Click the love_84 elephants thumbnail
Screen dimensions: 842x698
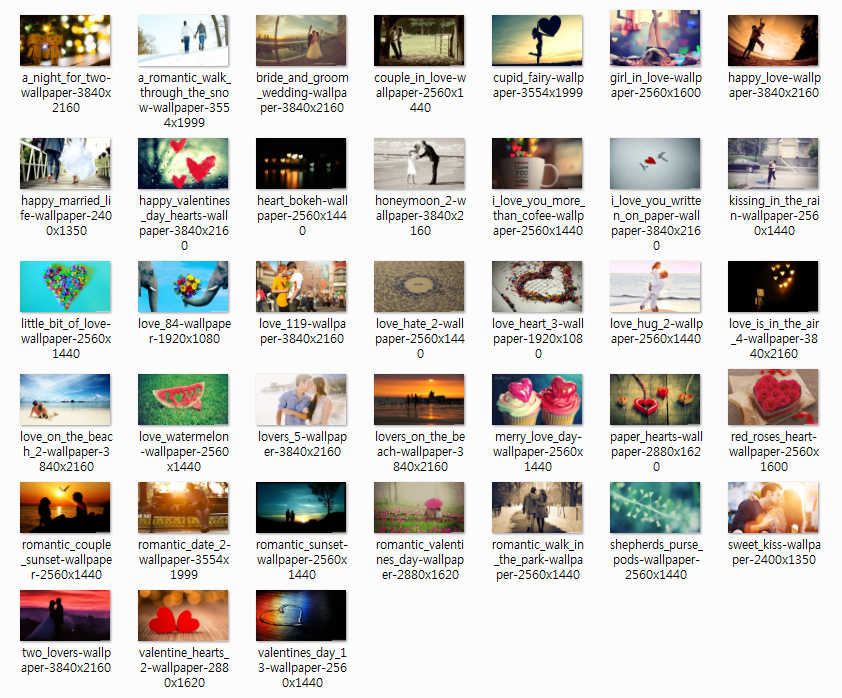183,286
